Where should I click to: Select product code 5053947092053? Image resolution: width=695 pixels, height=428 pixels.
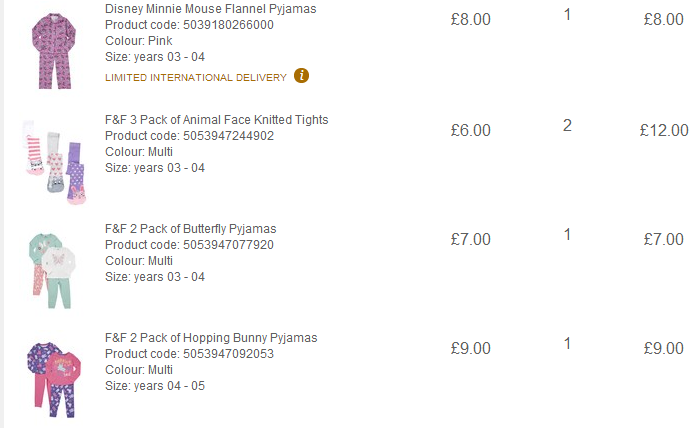tap(228, 354)
